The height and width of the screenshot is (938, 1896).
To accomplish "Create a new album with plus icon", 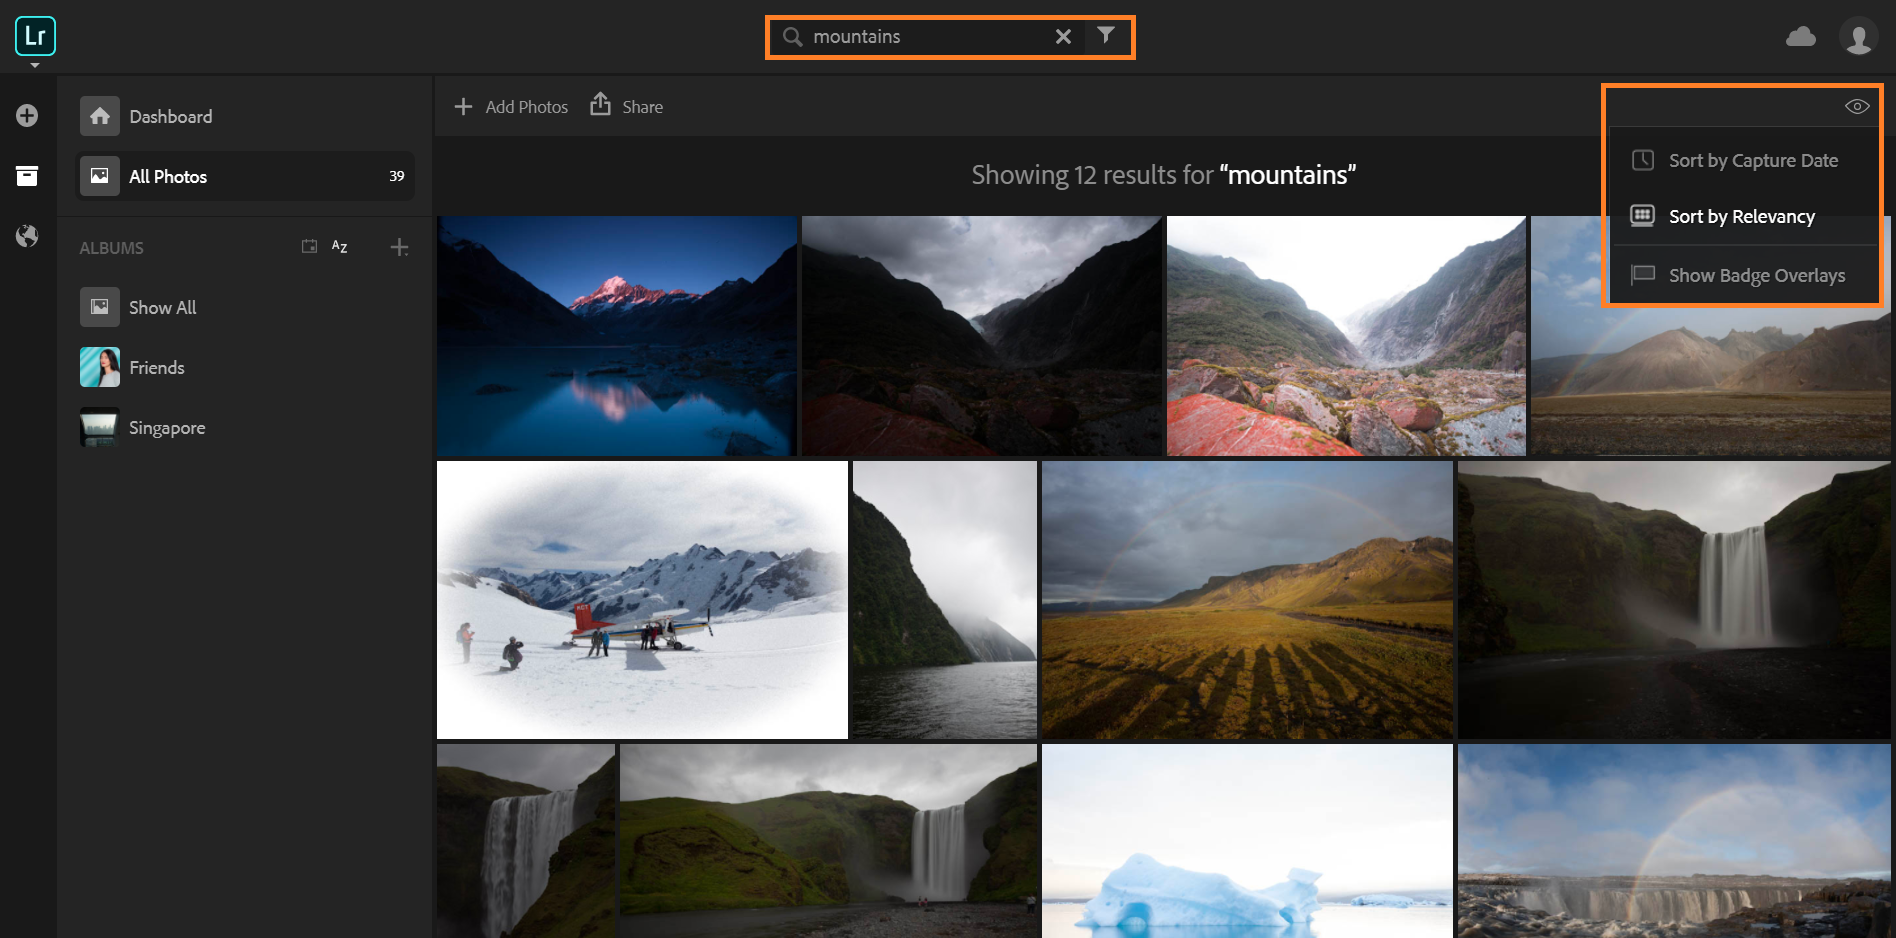I will pos(399,247).
